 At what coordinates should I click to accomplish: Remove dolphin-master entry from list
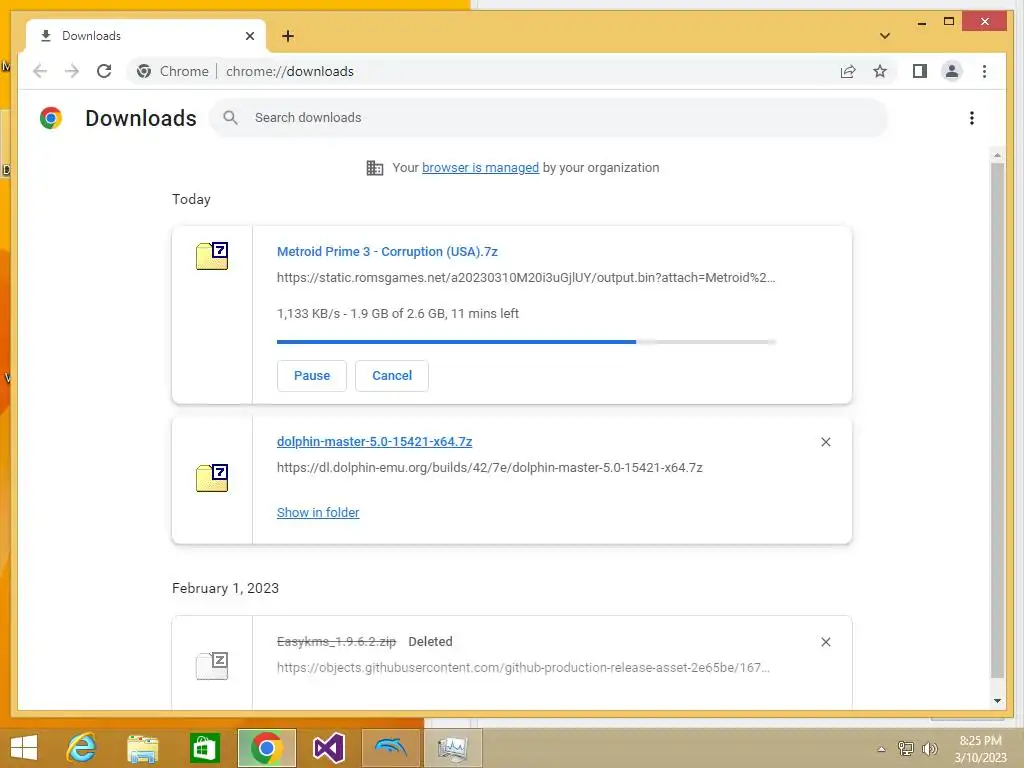pyautogui.click(x=825, y=442)
